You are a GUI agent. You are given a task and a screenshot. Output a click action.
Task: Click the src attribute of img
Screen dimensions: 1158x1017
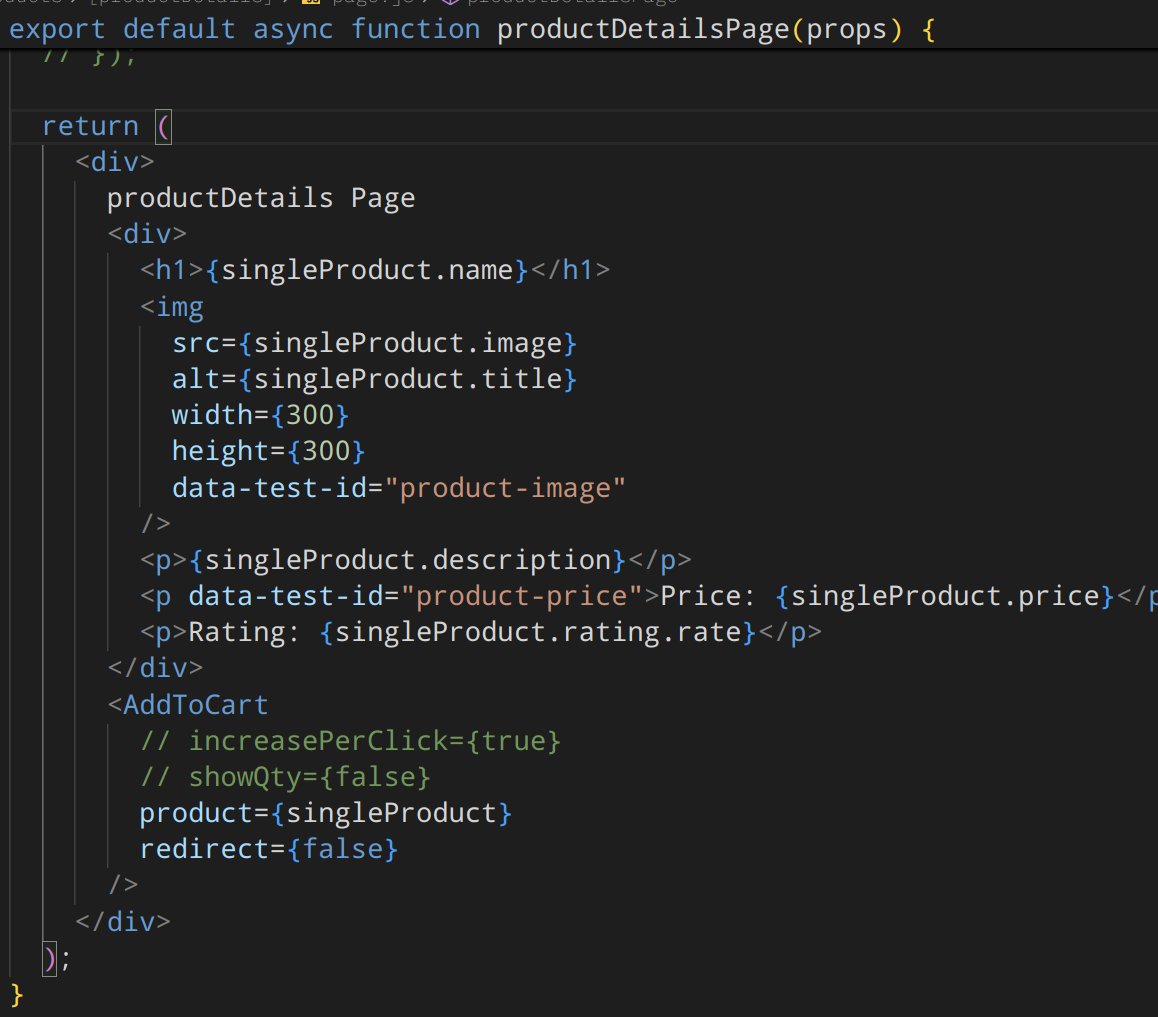[195, 343]
